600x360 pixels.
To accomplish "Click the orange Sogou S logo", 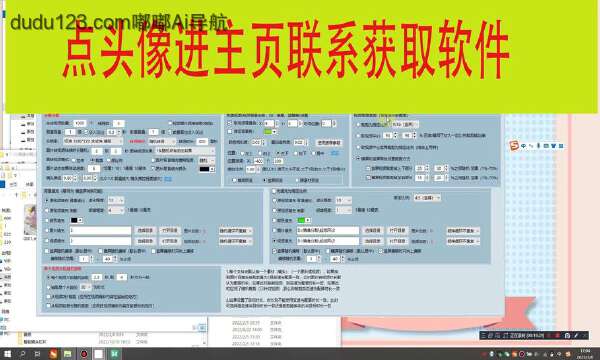I will 514,146.
